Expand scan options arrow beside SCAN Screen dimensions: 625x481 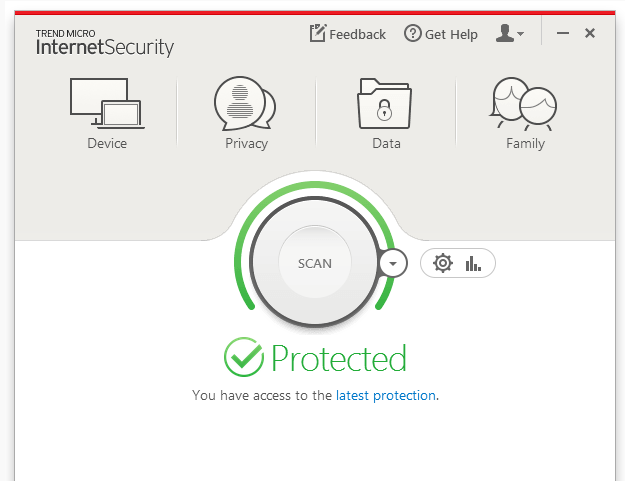[393, 263]
